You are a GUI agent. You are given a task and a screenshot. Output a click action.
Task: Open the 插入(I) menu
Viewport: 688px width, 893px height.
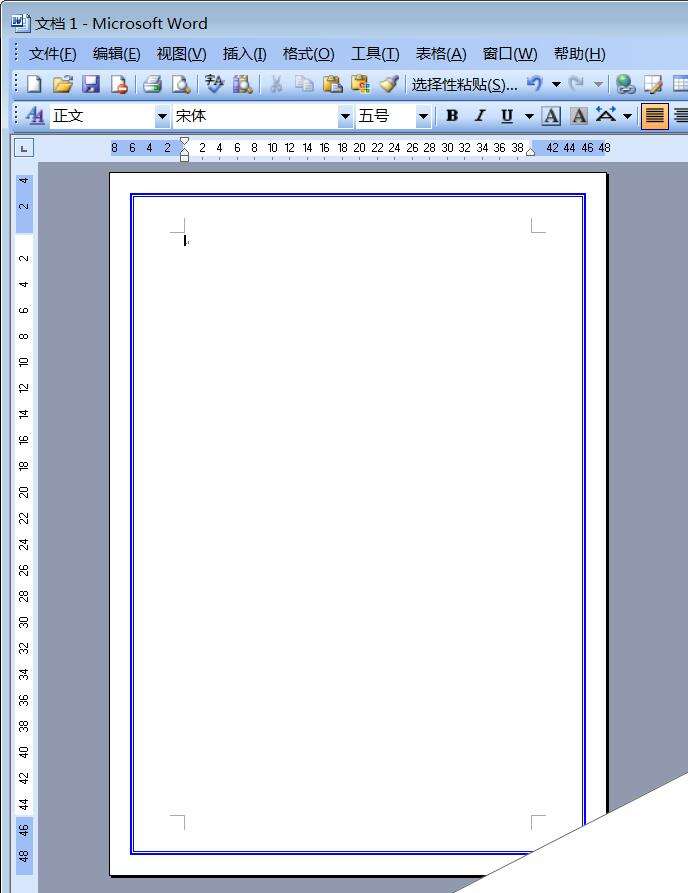tap(244, 54)
